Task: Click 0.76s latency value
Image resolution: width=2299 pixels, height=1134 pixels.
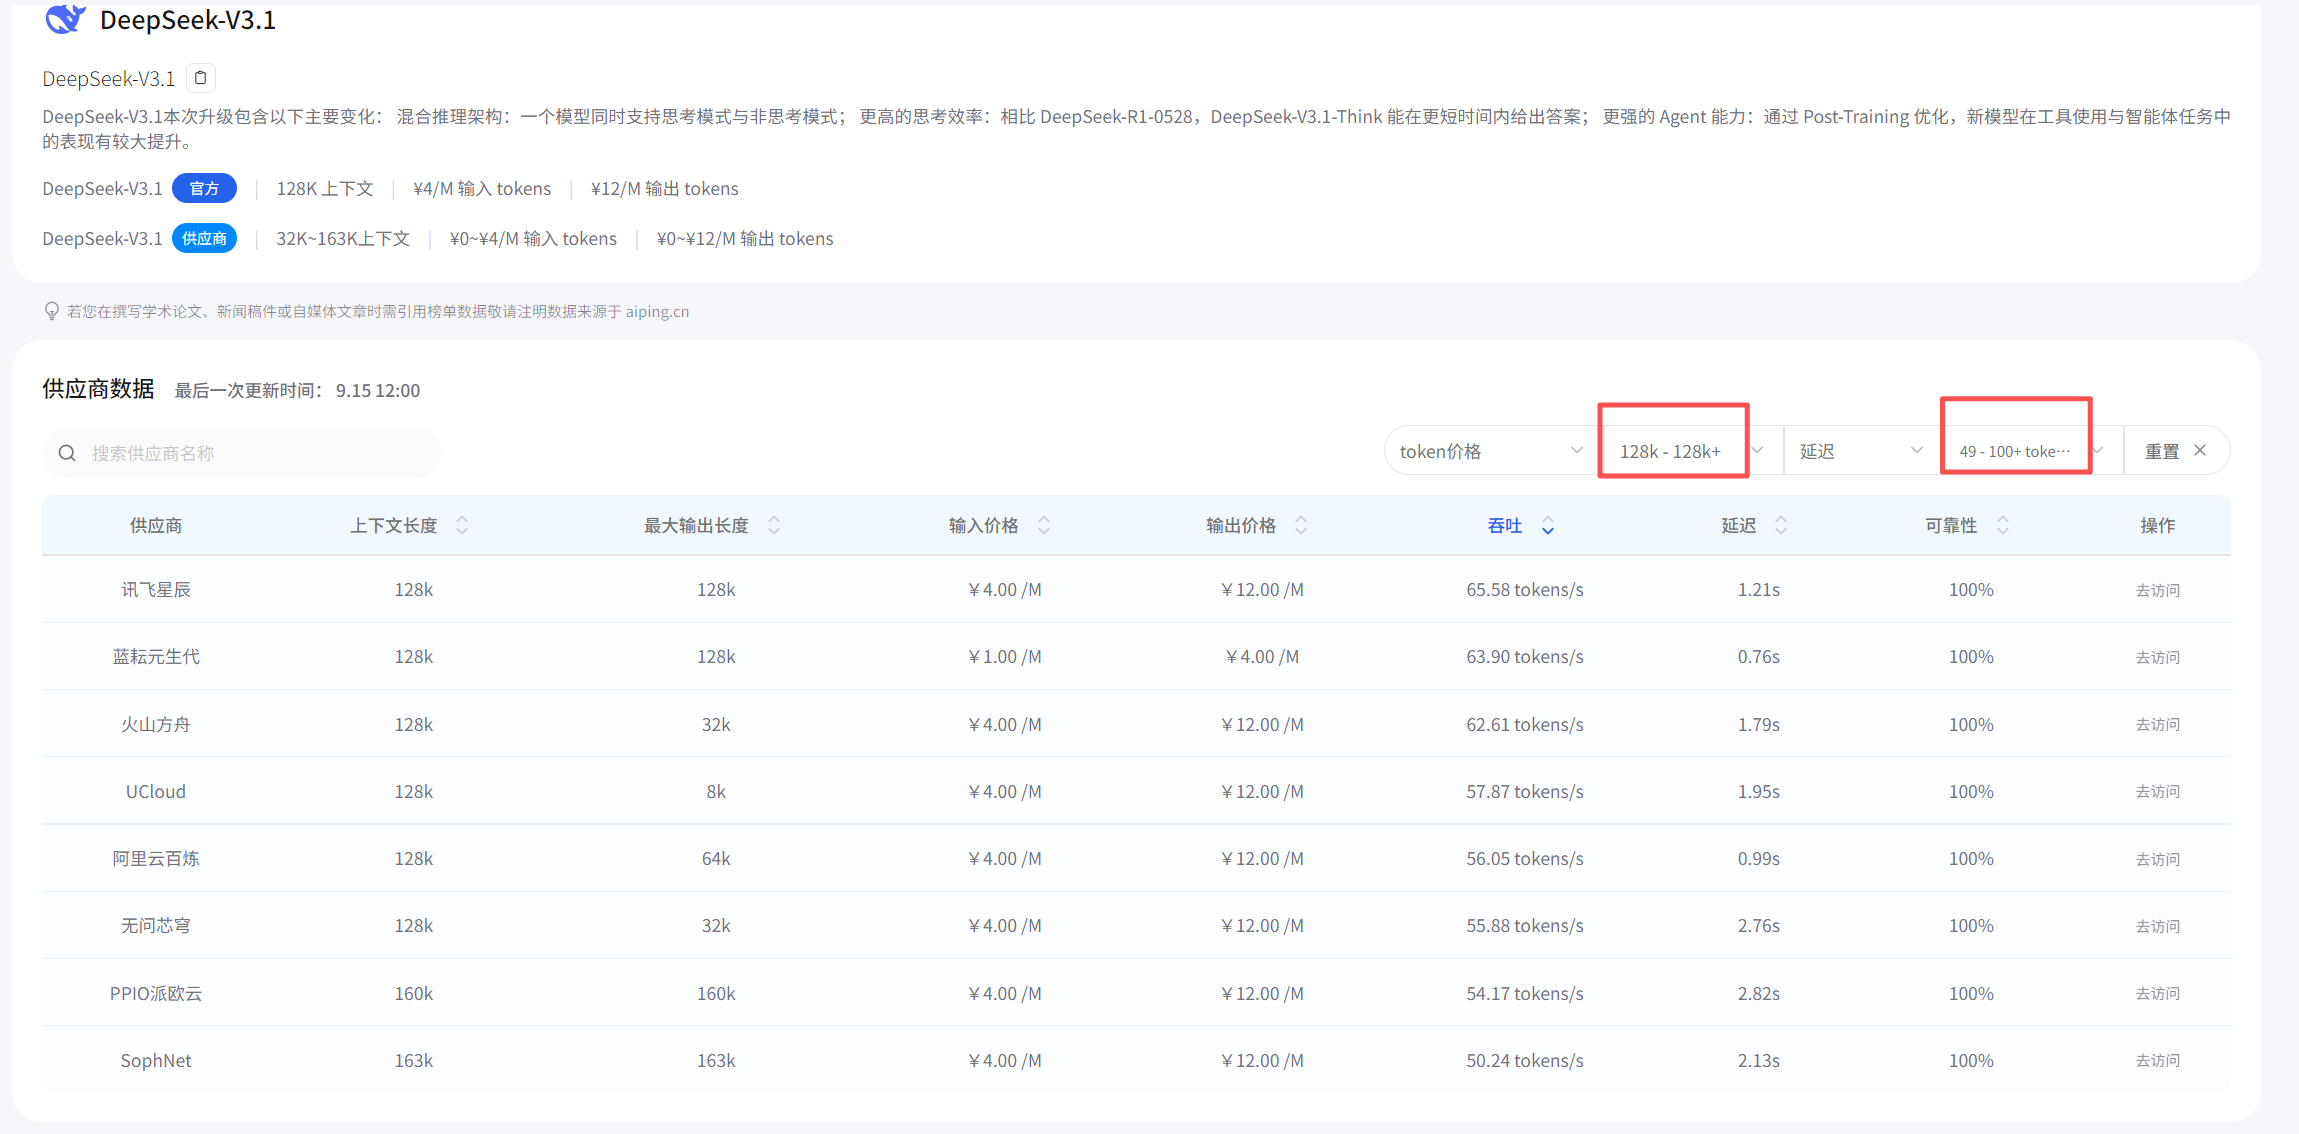Action: pos(1758,656)
